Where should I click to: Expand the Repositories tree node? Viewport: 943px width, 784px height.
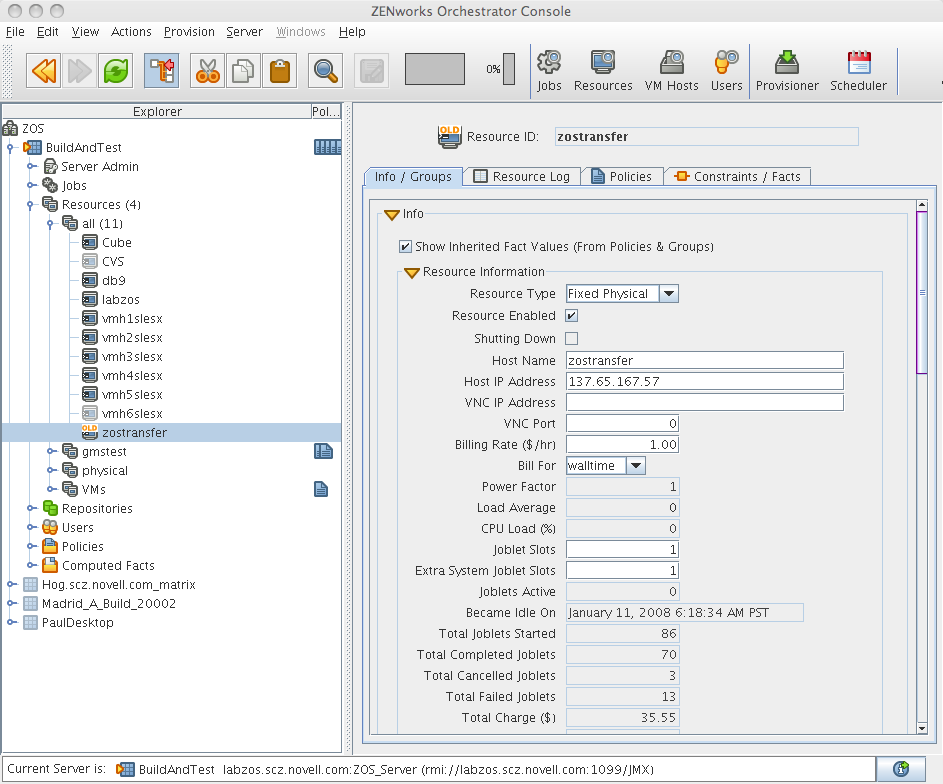tap(32, 509)
